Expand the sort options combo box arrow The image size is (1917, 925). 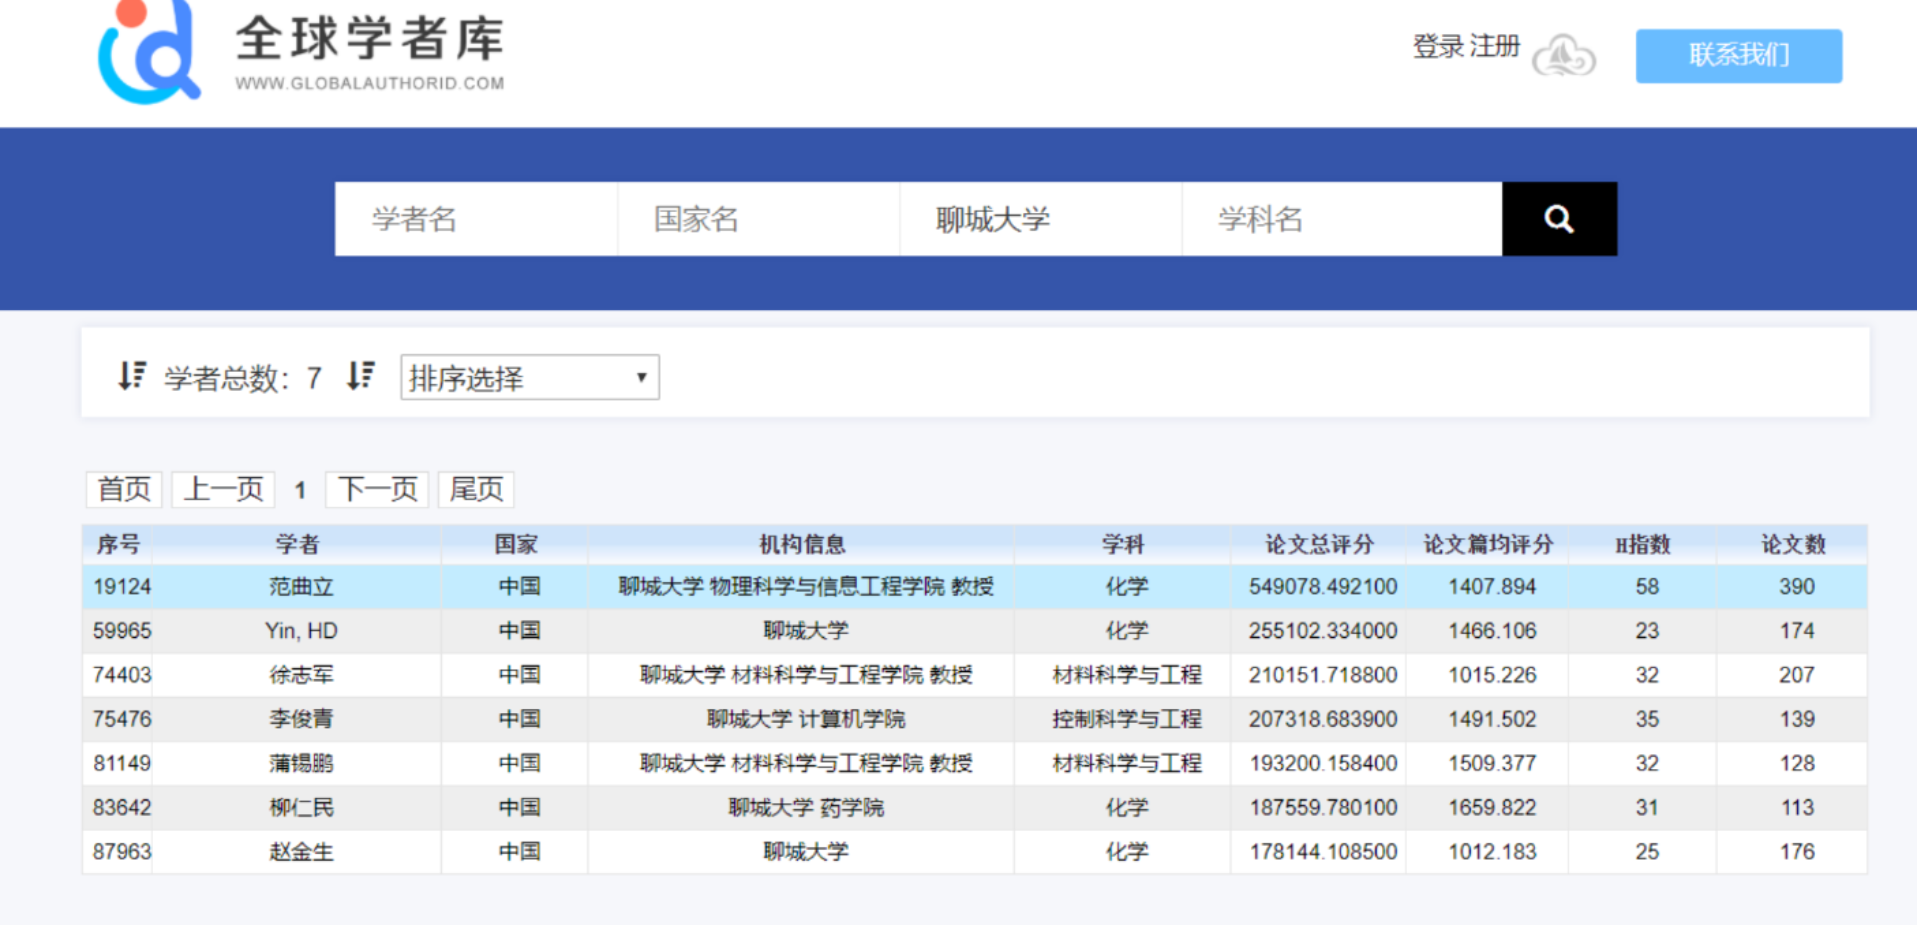(x=640, y=378)
